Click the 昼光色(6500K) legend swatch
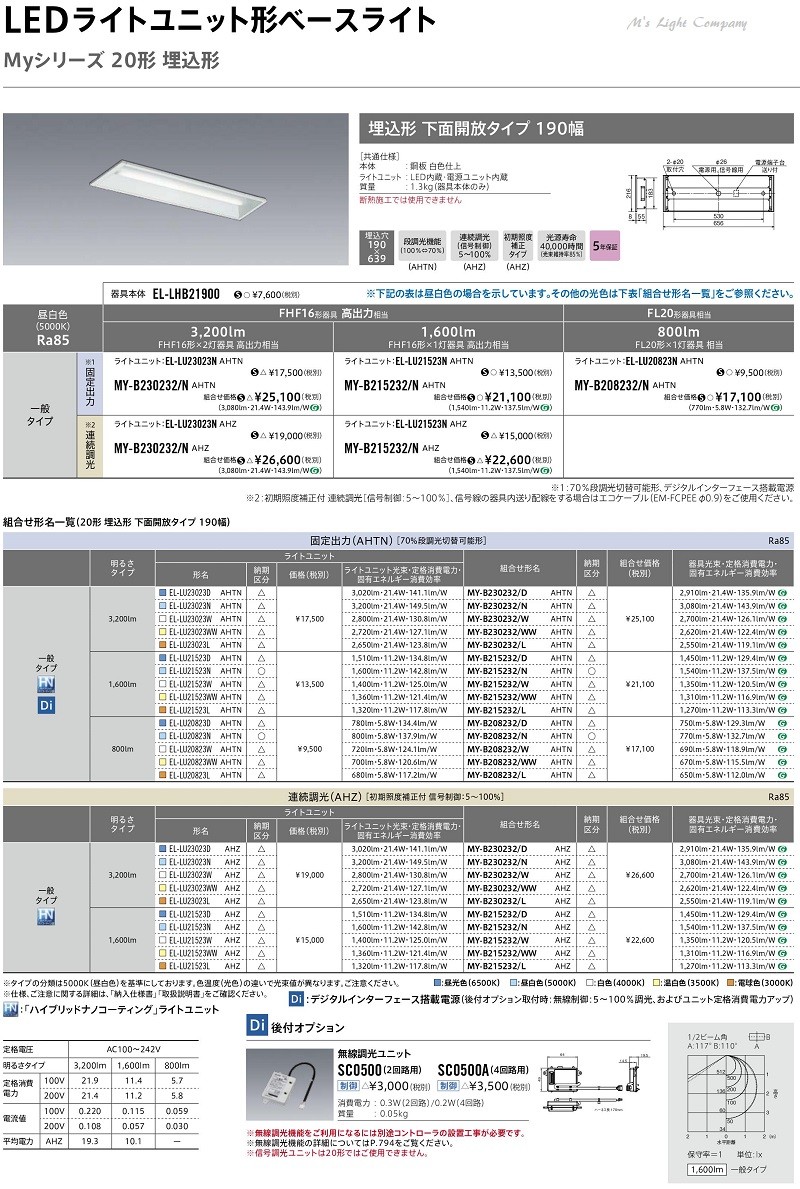800x1189 pixels. click(x=438, y=983)
